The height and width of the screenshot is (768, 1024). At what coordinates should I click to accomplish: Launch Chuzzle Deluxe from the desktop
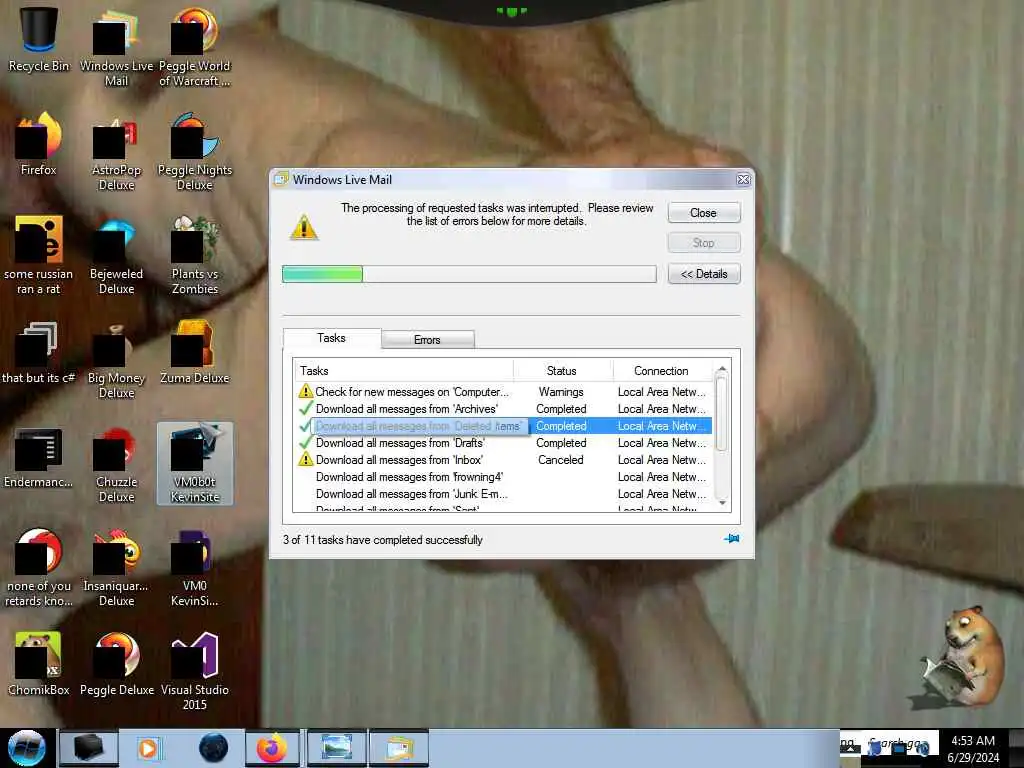point(116,464)
